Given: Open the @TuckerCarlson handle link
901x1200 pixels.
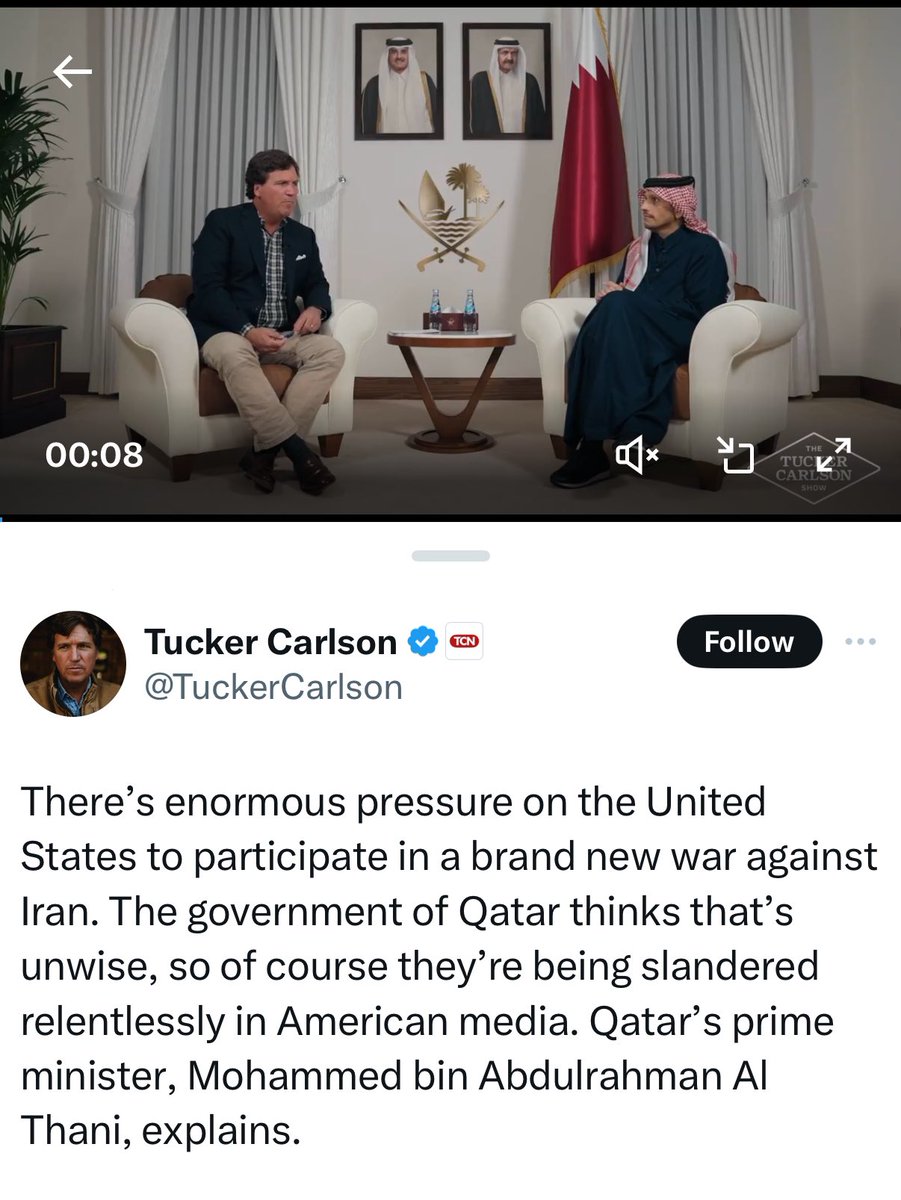Looking at the screenshot, I should point(274,688).
